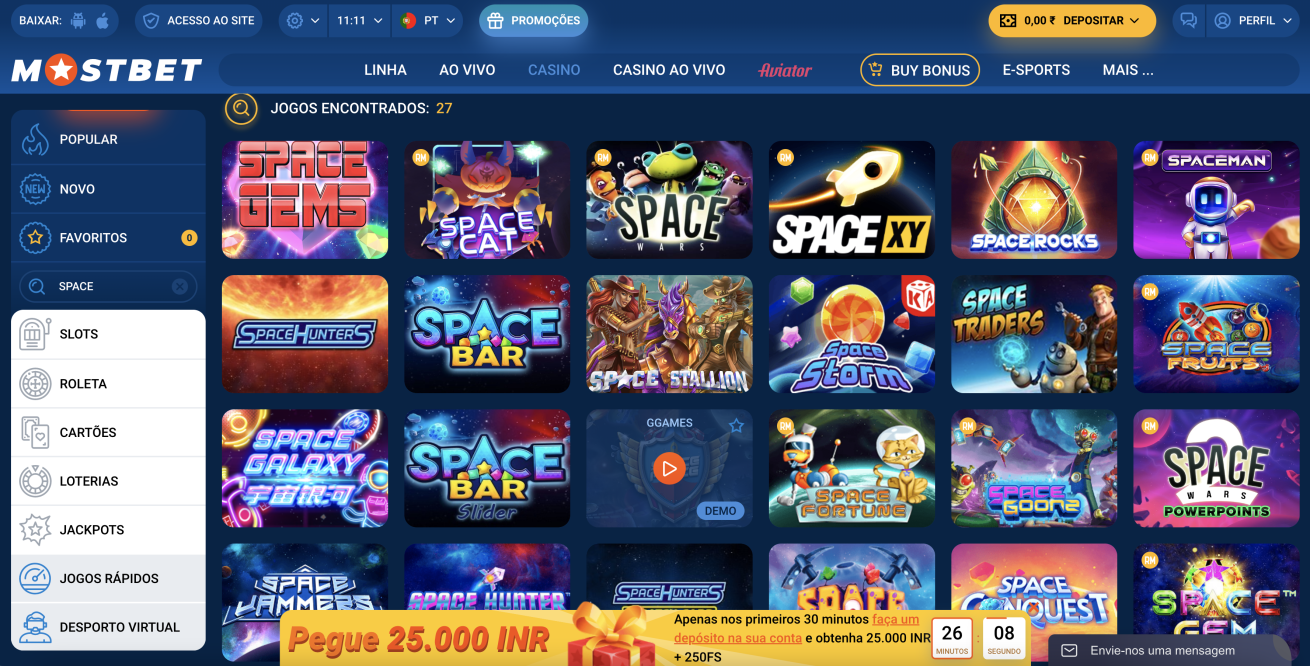The width and height of the screenshot is (1310, 666).
Task: Open the PT language dropdown
Action: 428,20
